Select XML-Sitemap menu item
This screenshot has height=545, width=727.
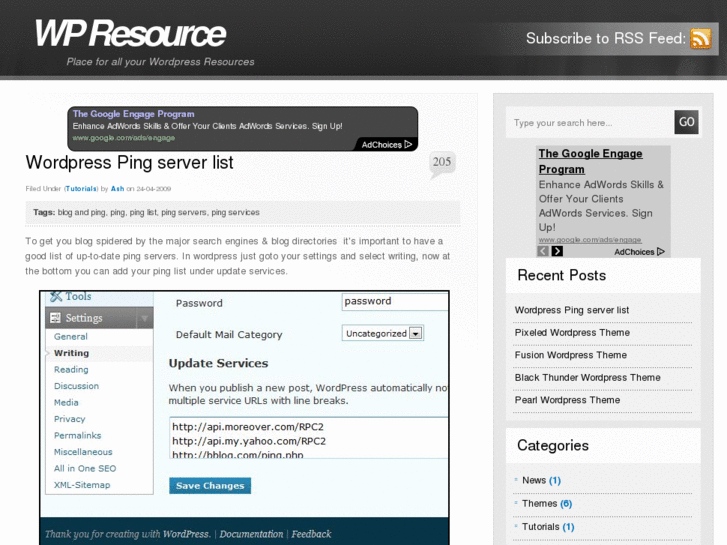[x=82, y=485]
